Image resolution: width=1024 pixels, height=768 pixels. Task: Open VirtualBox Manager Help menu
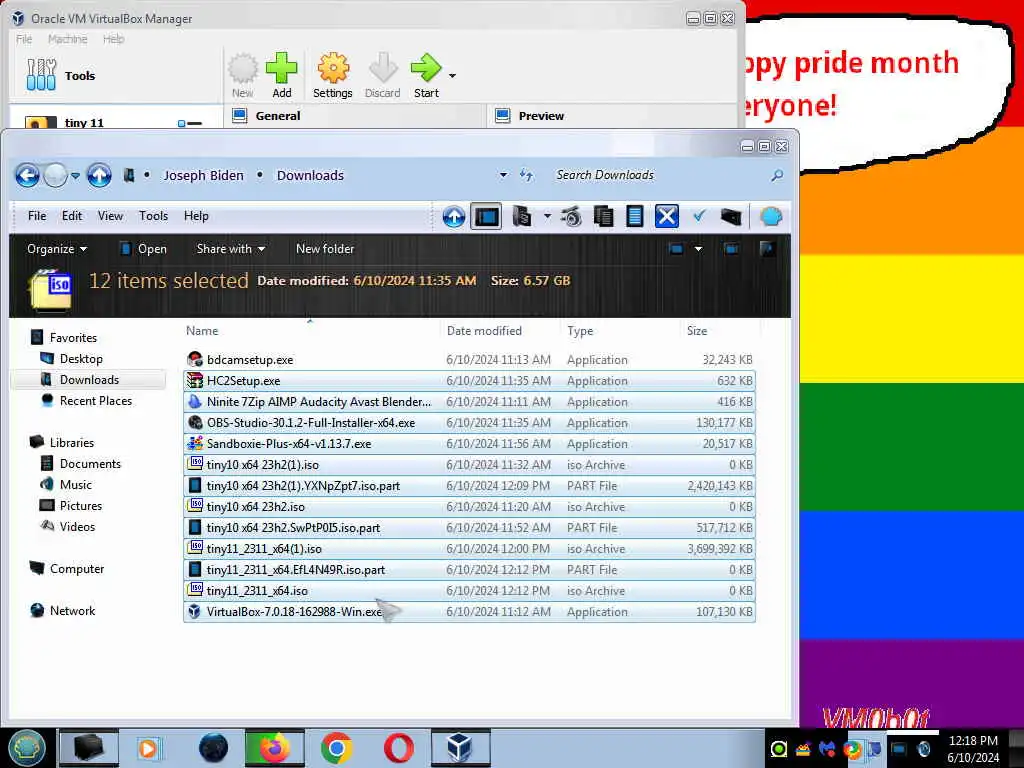[113, 39]
